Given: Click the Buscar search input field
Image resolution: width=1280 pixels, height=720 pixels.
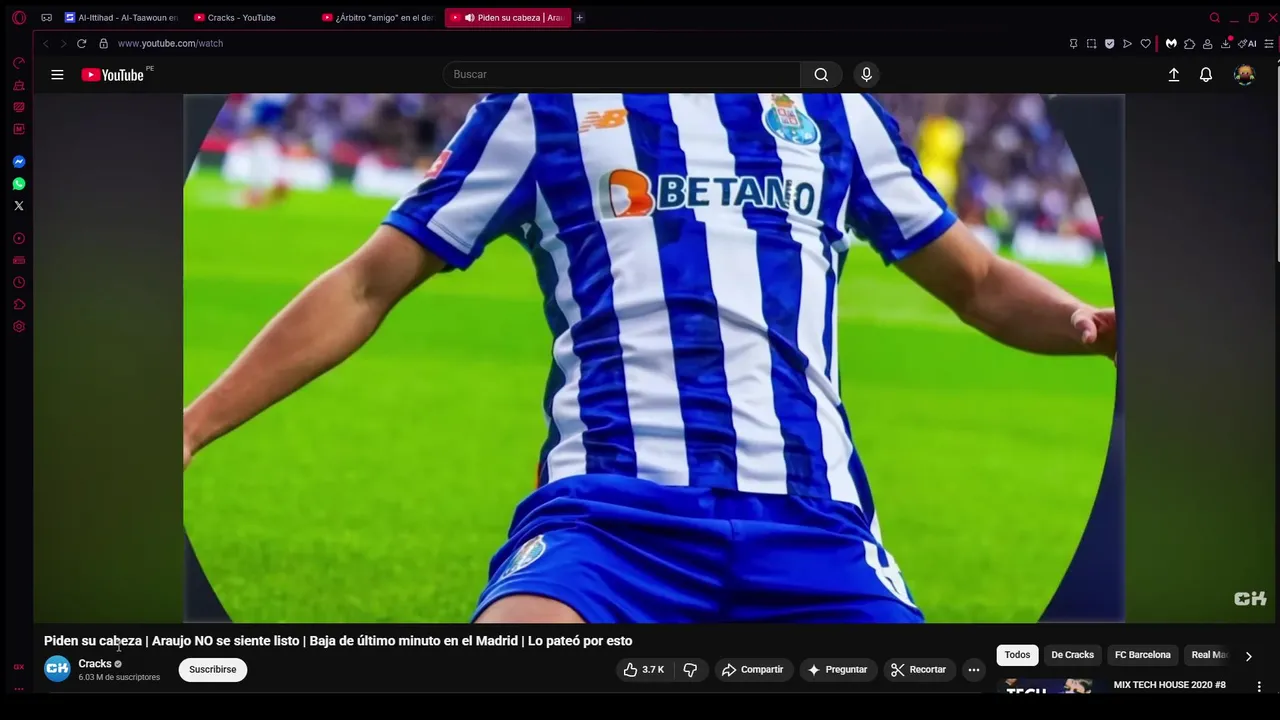Looking at the screenshot, I should pyautogui.click(x=622, y=75).
